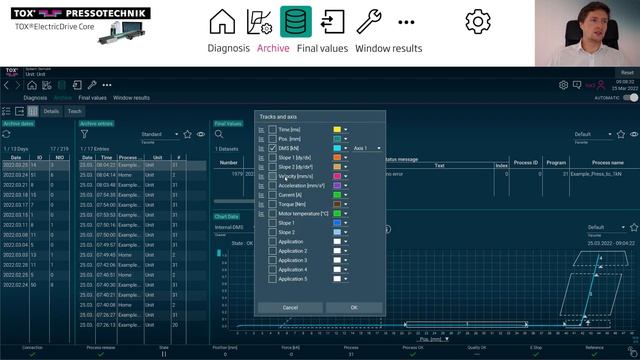The width and height of the screenshot is (640, 360).
Task: Select the highlighted columns view icon
Action: 33,111
